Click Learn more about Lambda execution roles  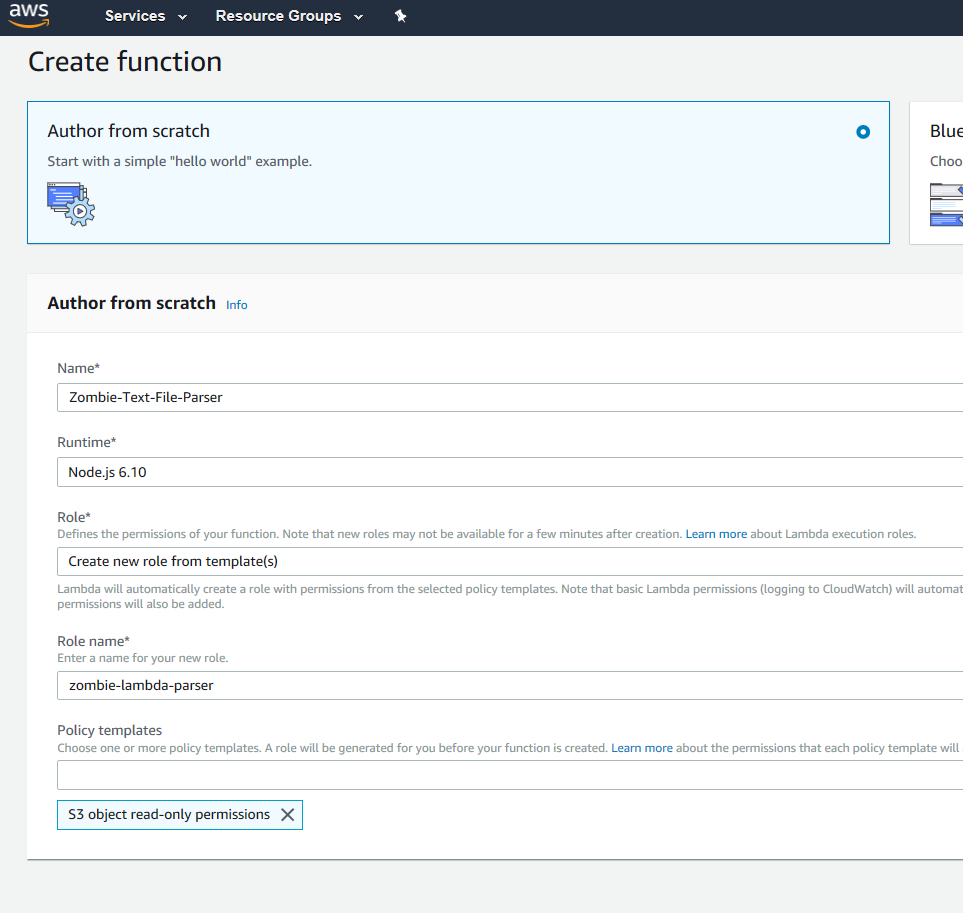716,534
